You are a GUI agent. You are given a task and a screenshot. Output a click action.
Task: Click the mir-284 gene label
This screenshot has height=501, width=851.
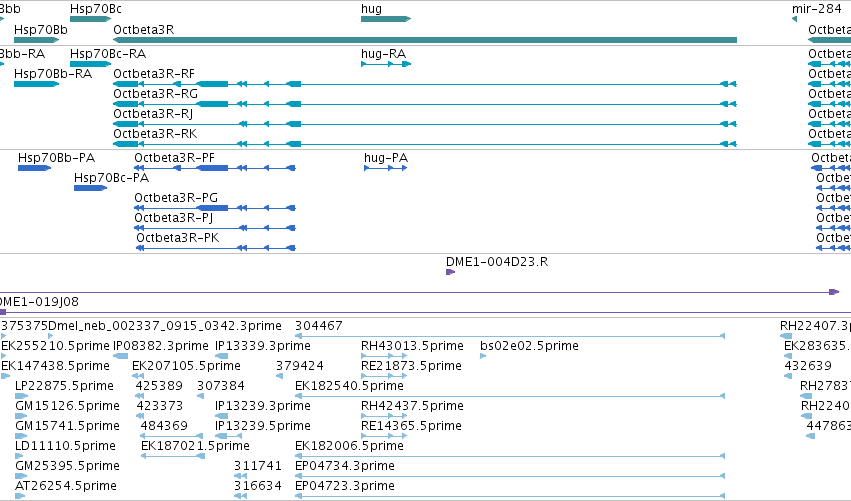coord(816,9)
